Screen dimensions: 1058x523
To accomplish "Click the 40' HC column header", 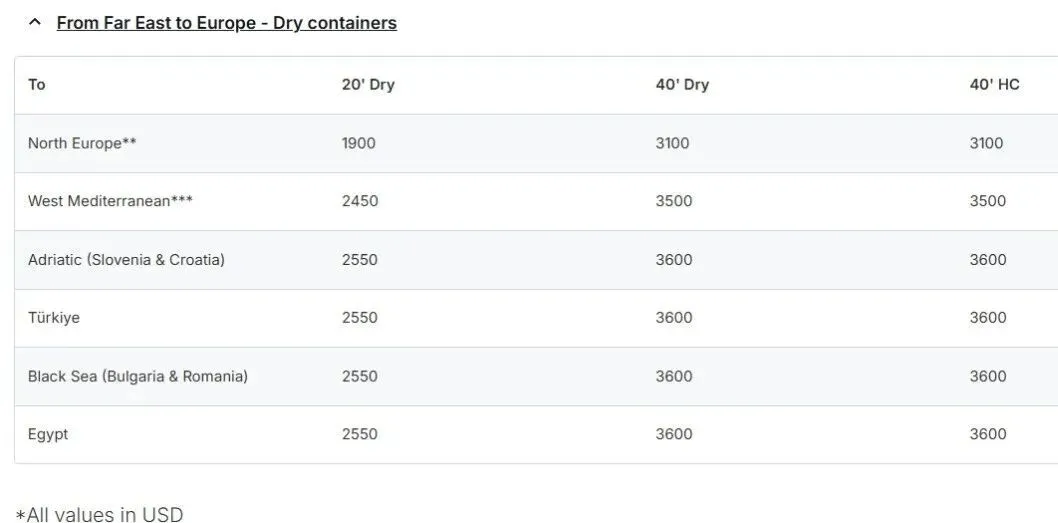I will tap(994, 84).
